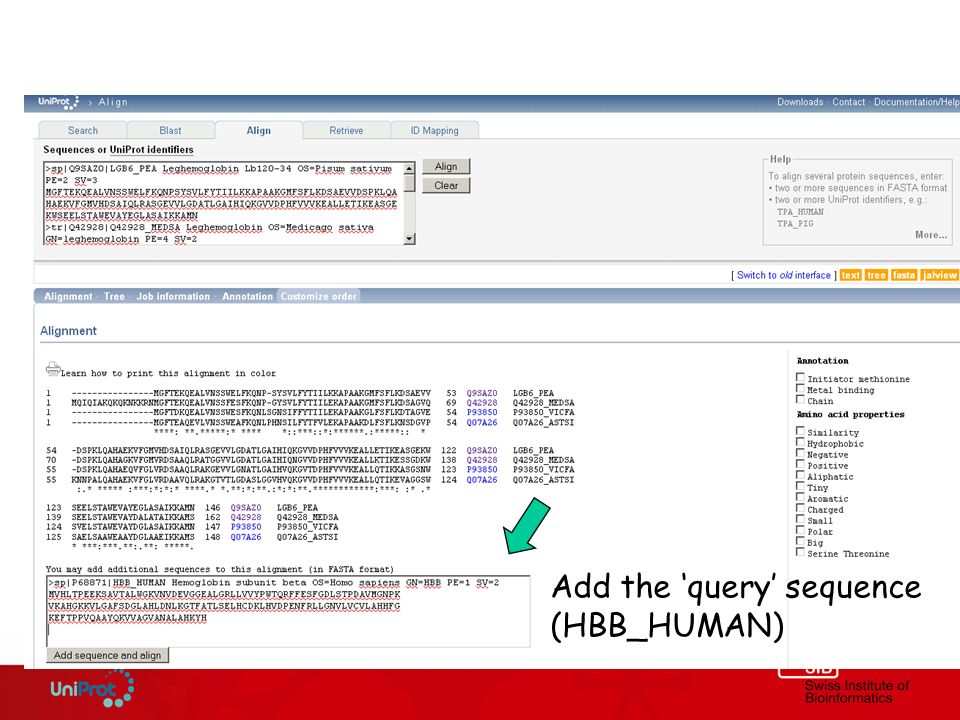Image resolution: width=960 pixels, height=720 pixels.
Task: Check the Polar property checkbox
Action: 800,530
